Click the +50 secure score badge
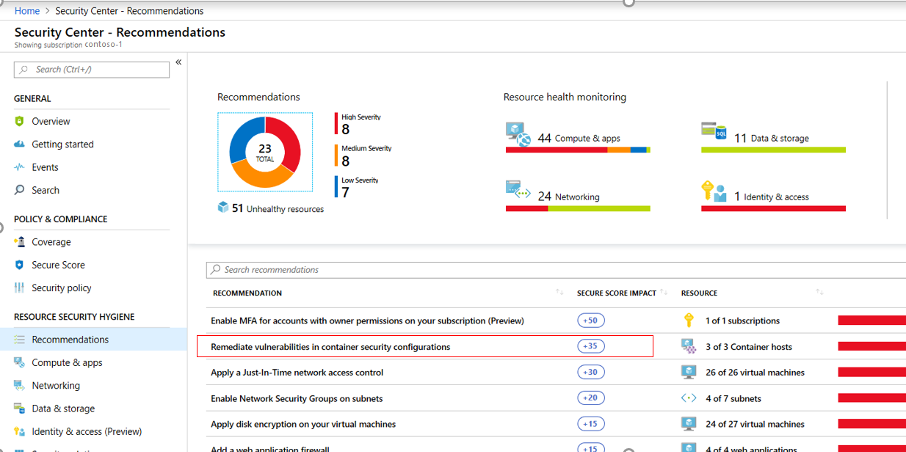906x452 pixels. pos(591,320)
